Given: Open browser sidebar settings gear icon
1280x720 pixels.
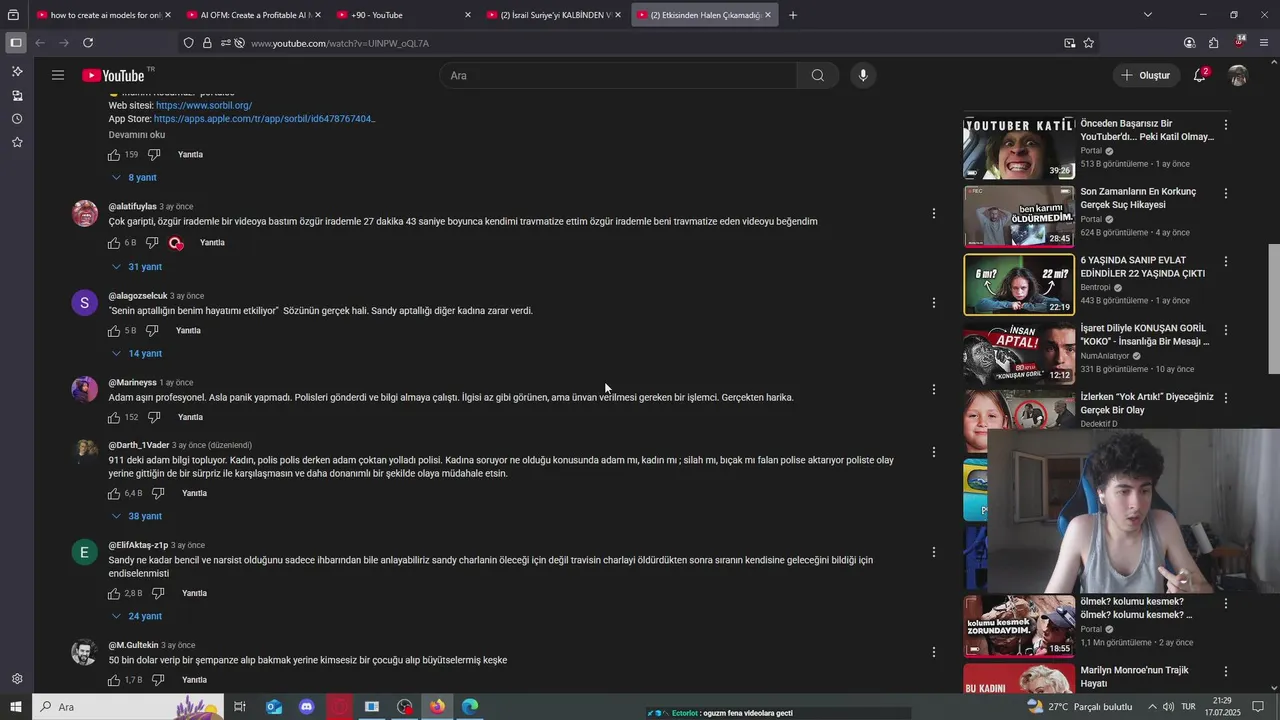Looking at the screenshot, I should coord(17,679).
